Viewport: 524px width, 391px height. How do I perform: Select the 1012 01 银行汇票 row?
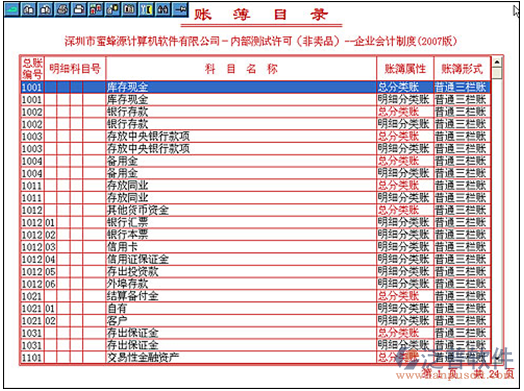pos(255,223)
